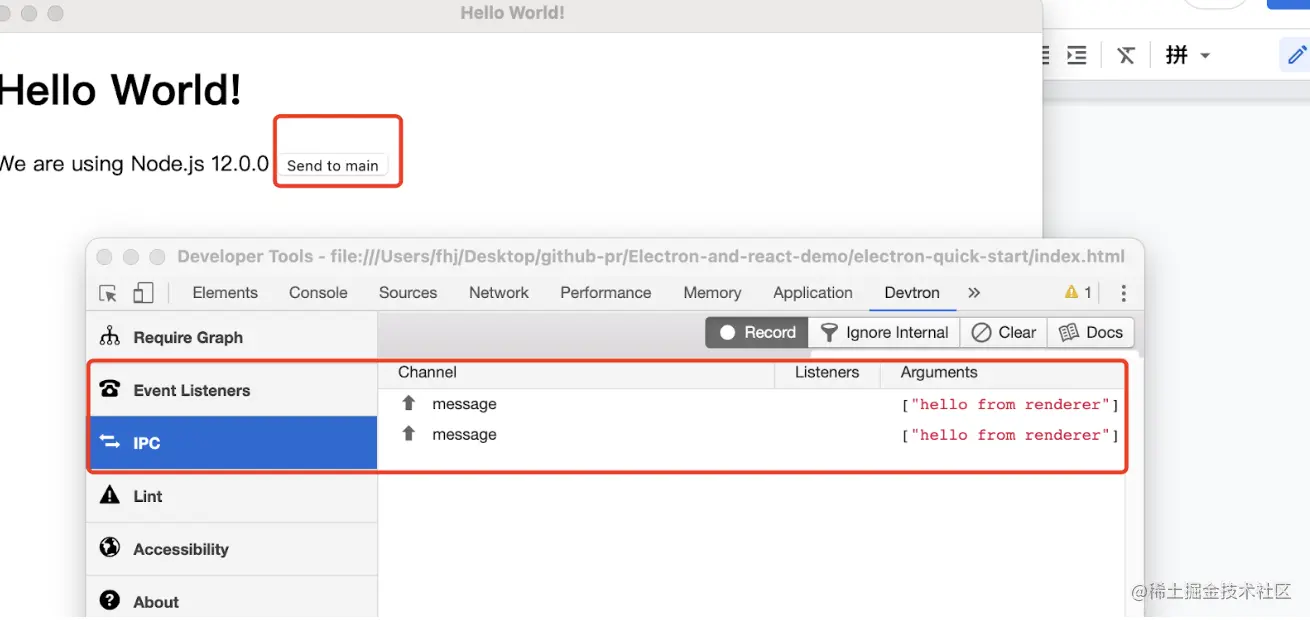Switch to the Memory tab
The width and height of the screenshot is (1310, 620).
click(x=712, y=293)
